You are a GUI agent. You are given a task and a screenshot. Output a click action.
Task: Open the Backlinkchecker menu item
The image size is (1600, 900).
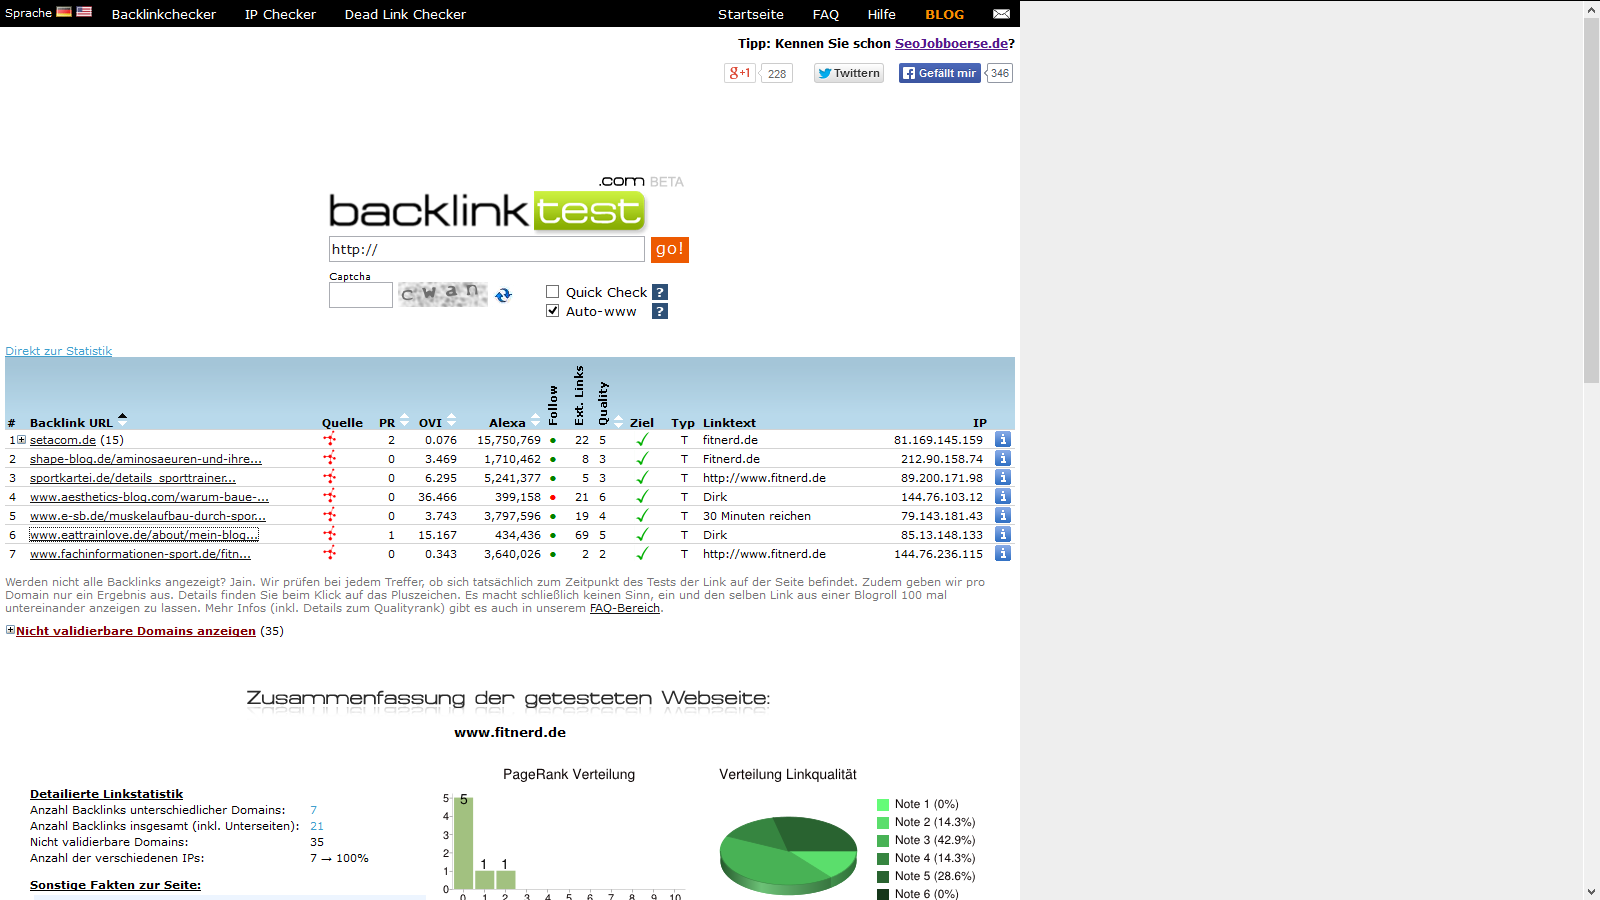coord(164,14)
